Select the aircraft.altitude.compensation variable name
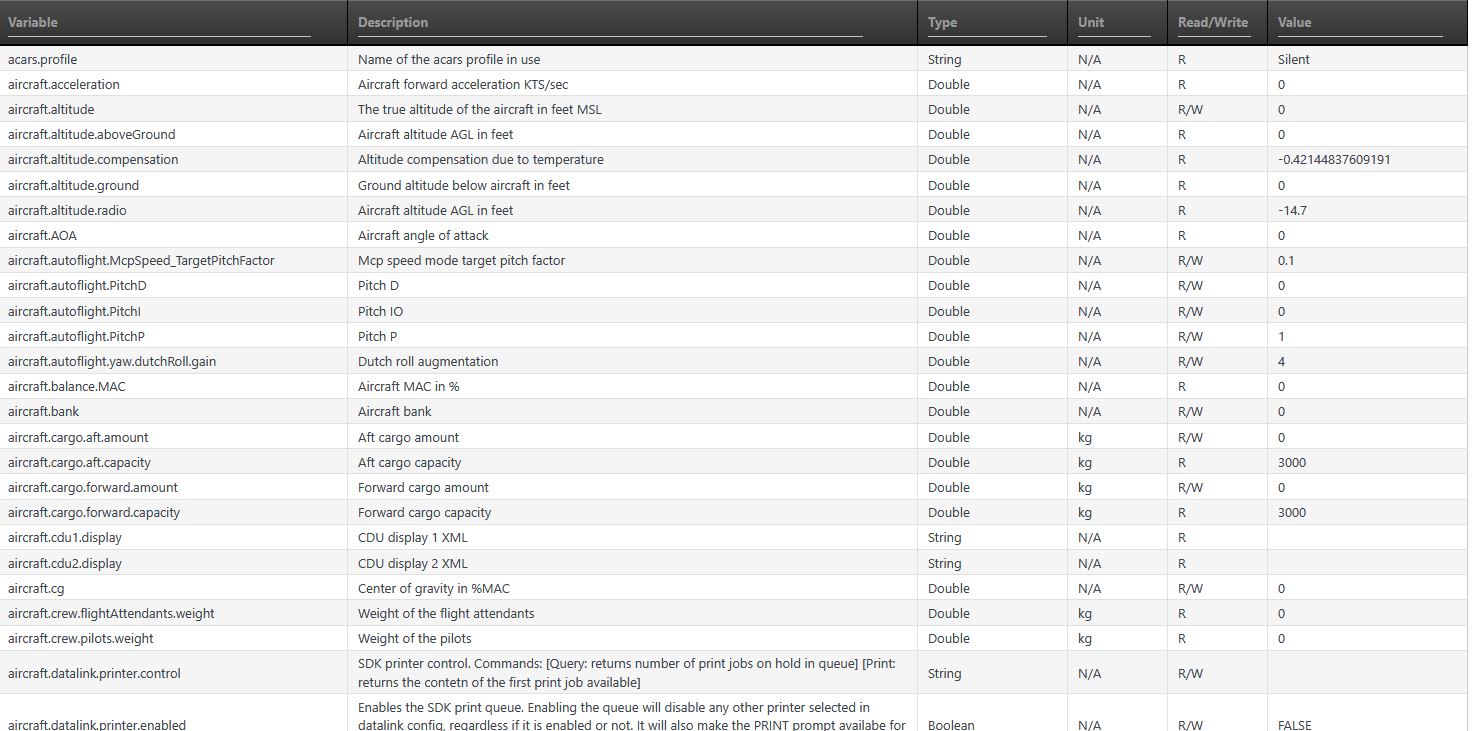Image resolution: width=1473 pixels, height=731 pixels. (x=93, y=160)
